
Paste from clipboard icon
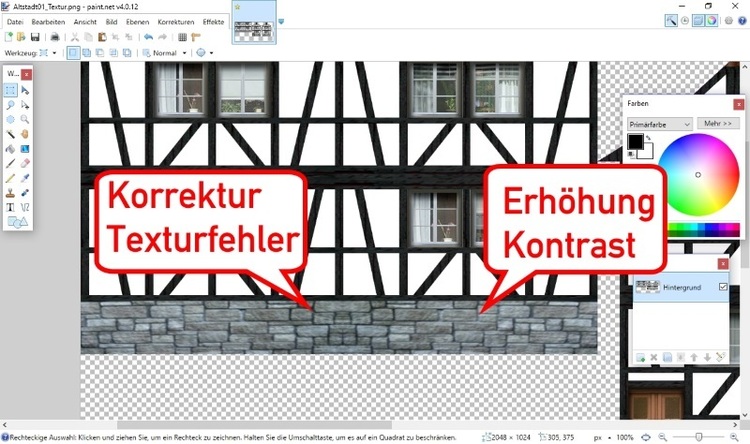click(x=102, y=37)
